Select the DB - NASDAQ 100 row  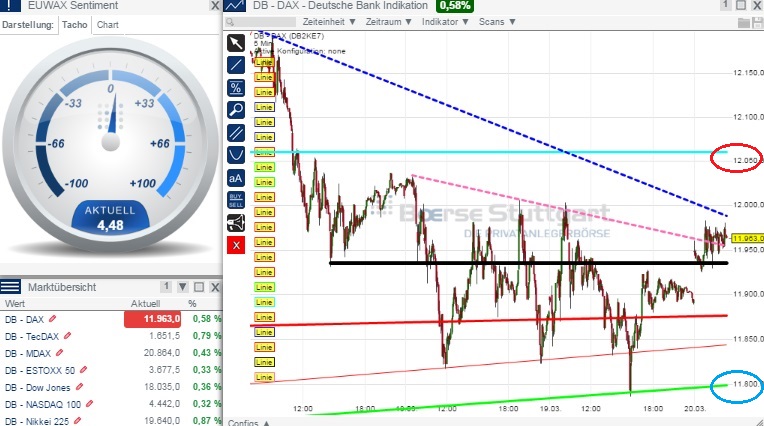tap(111, 405)
